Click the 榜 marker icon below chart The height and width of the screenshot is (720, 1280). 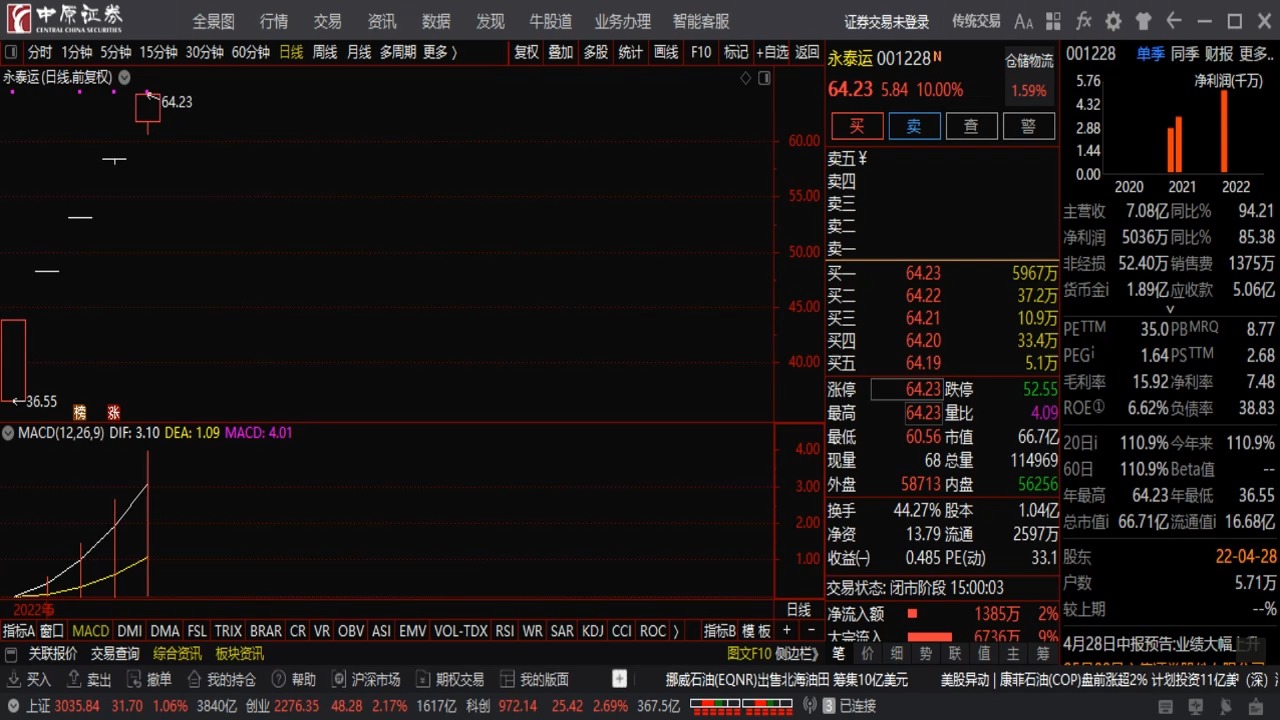coord(80,412)
